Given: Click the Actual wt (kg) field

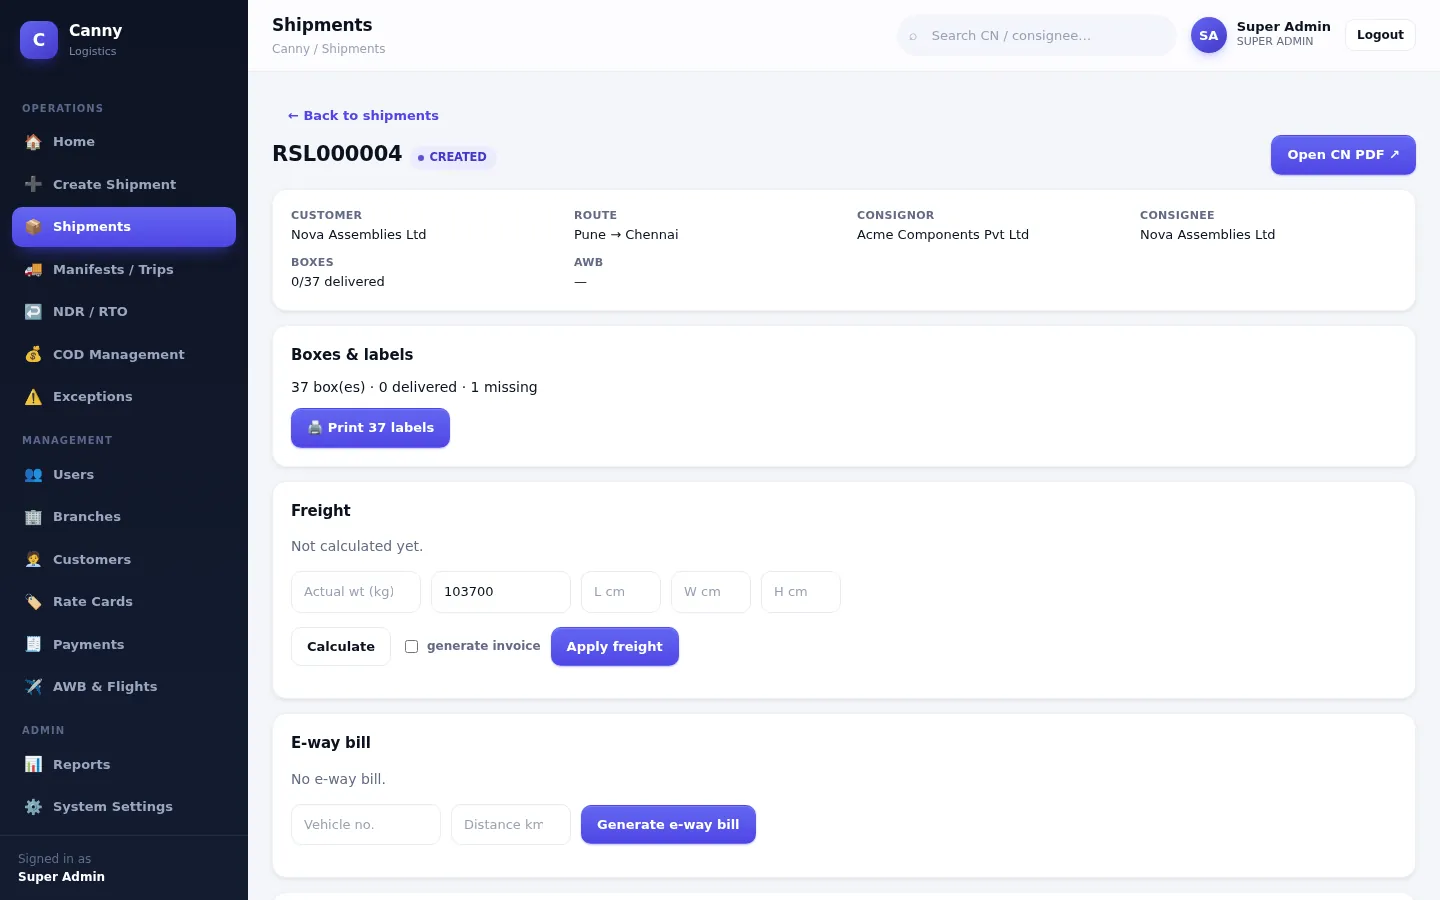Looking at the screenshot, I should [x=356, y=592].
